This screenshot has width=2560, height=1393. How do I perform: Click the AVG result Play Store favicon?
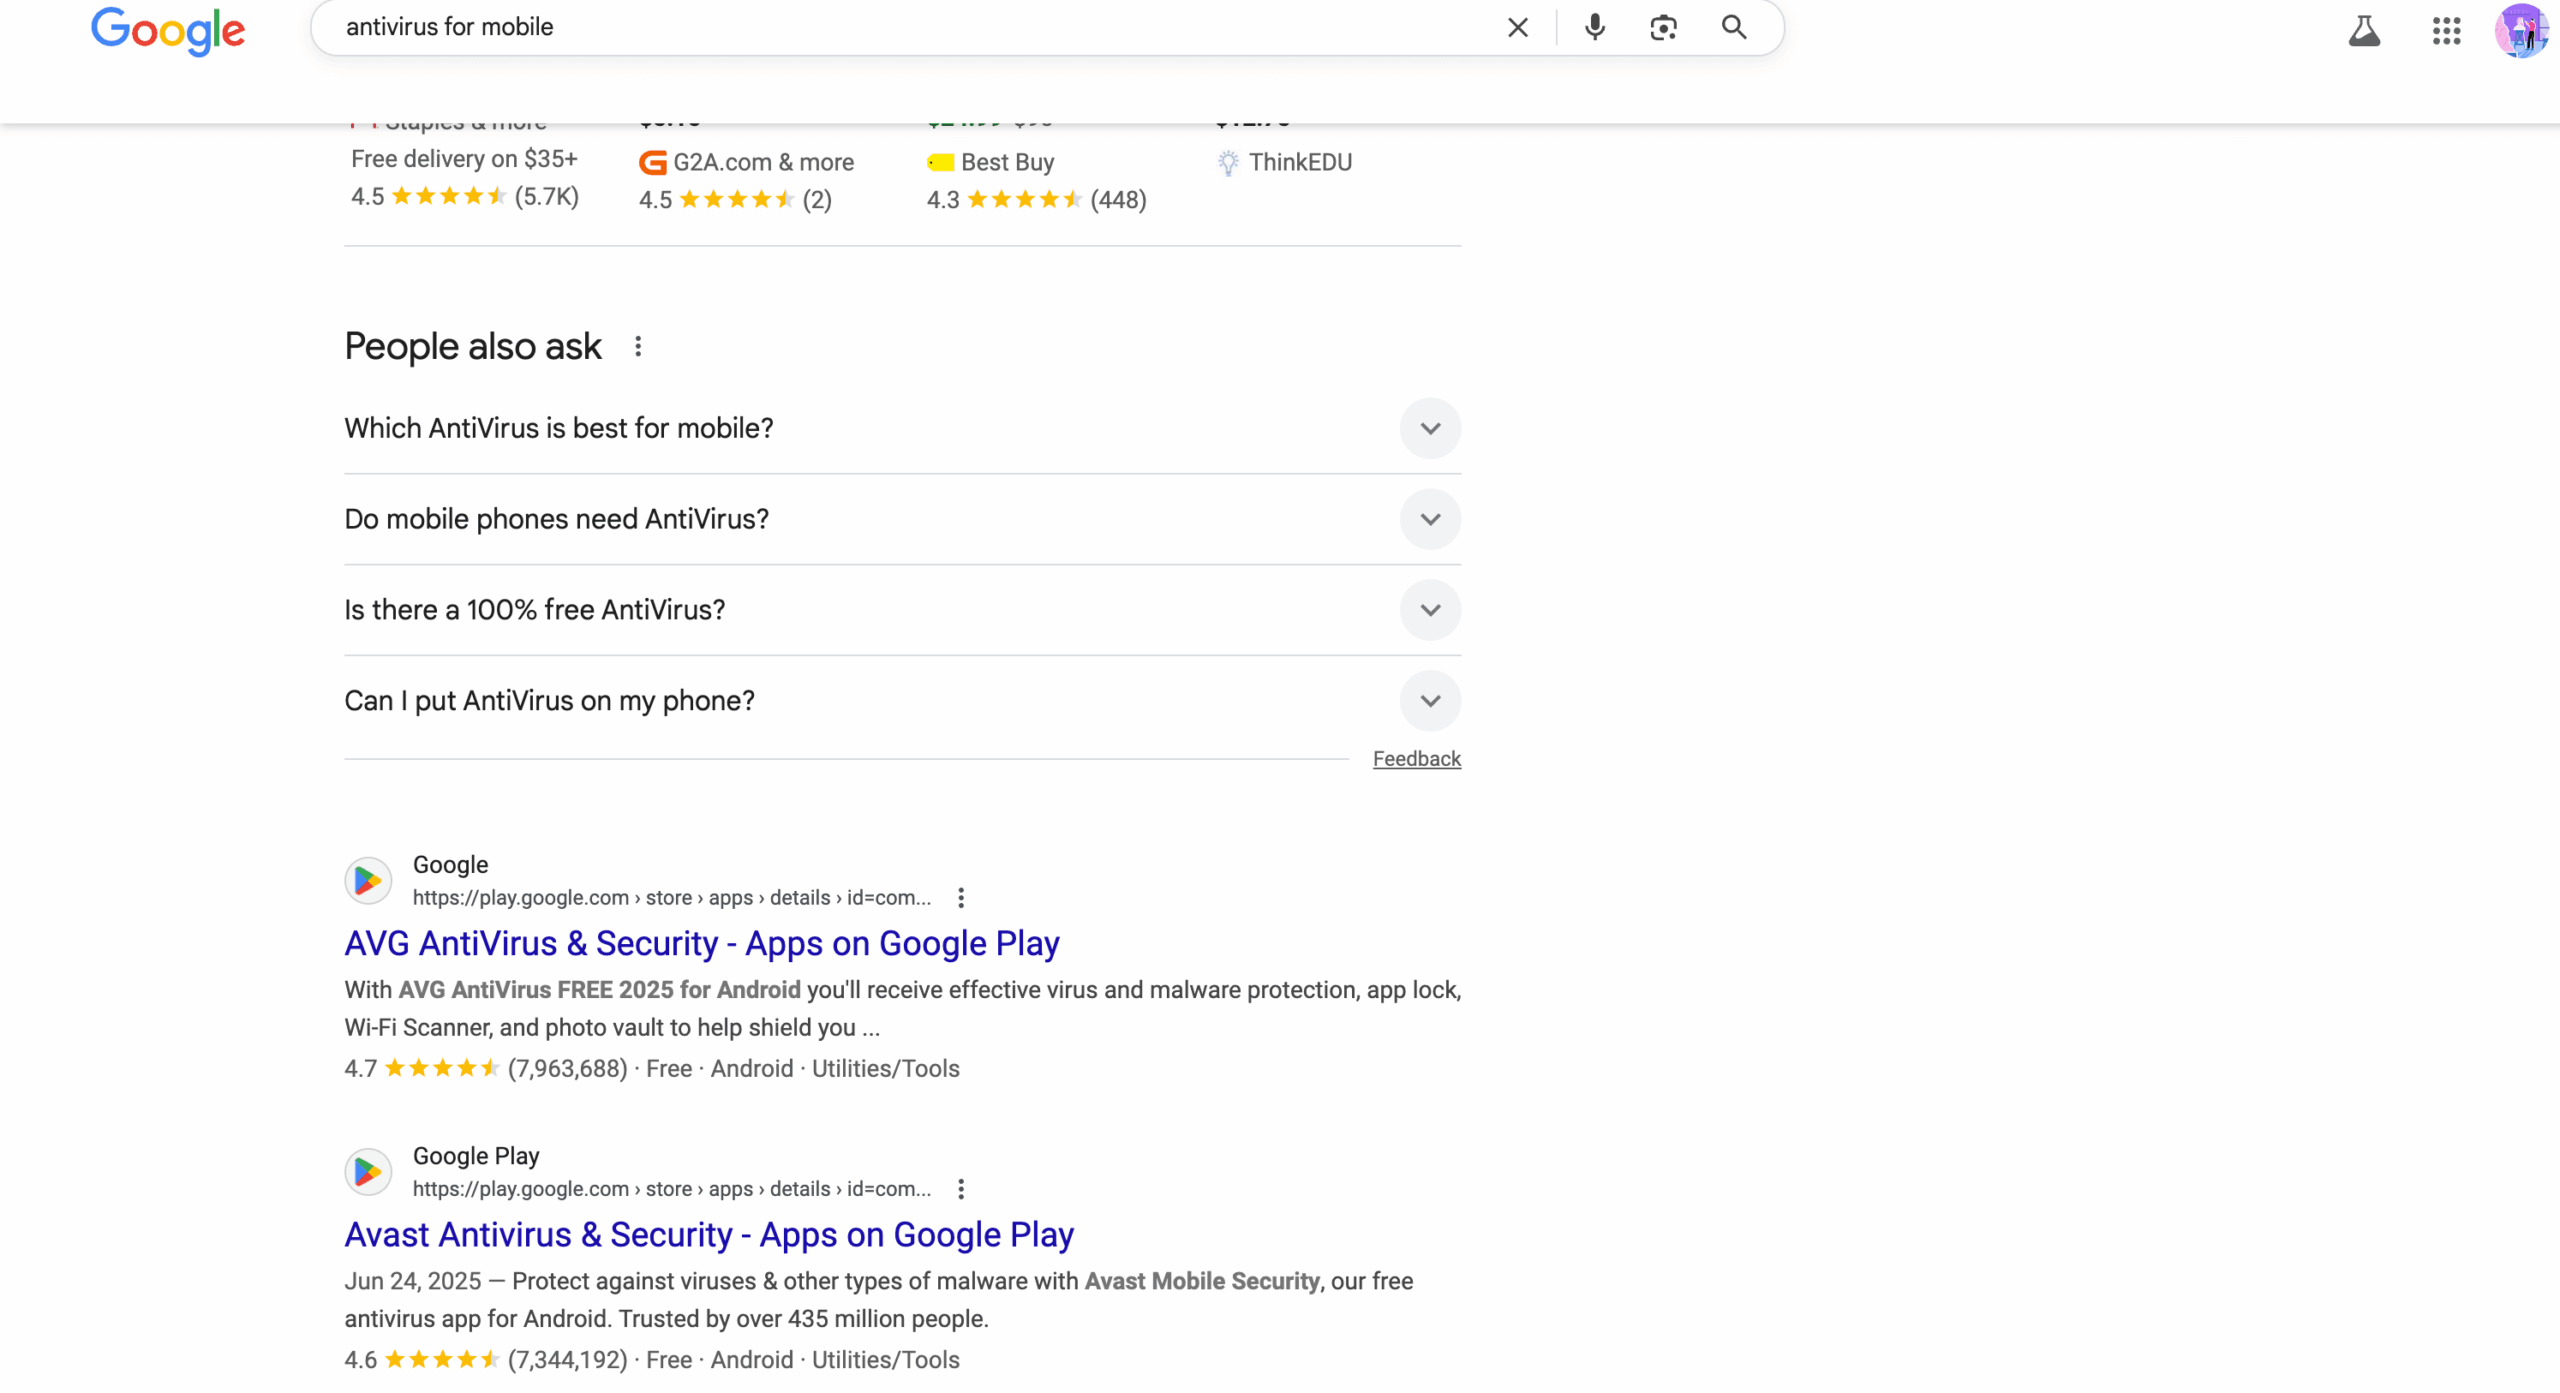click(368, 881)
